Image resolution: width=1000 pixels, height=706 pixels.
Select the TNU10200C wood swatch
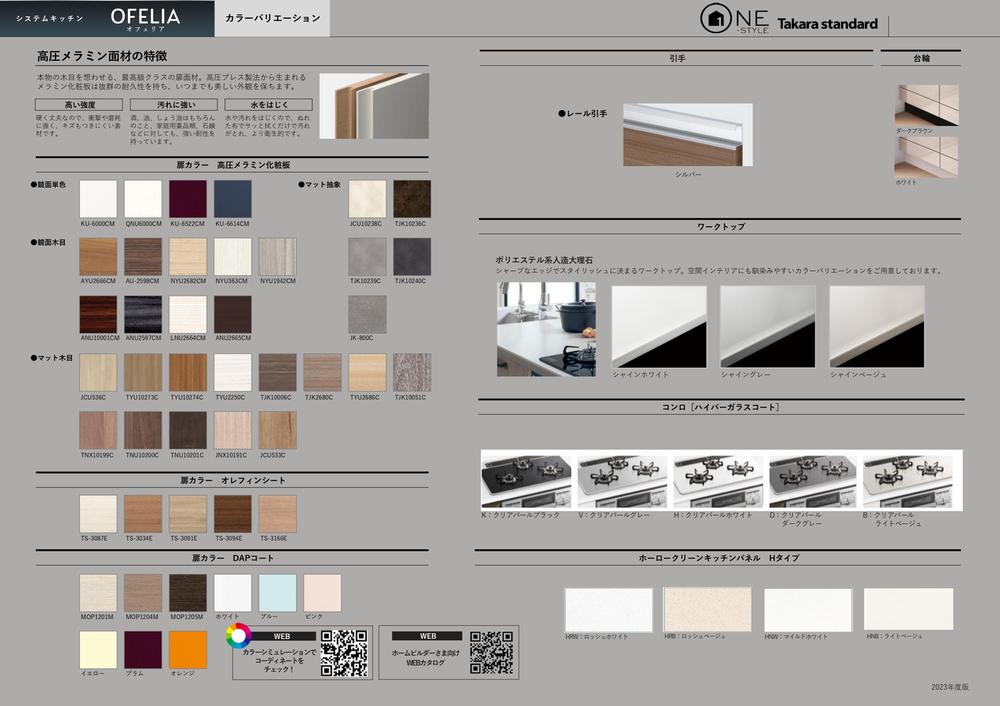(143, 430)
